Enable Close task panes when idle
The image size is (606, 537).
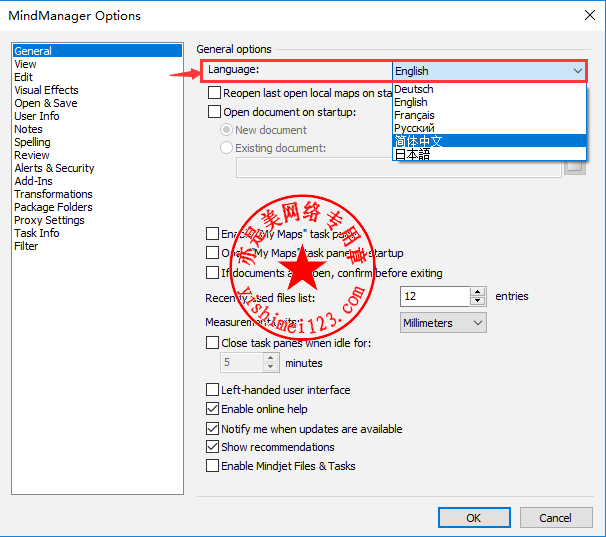click(x=212, y=343)
